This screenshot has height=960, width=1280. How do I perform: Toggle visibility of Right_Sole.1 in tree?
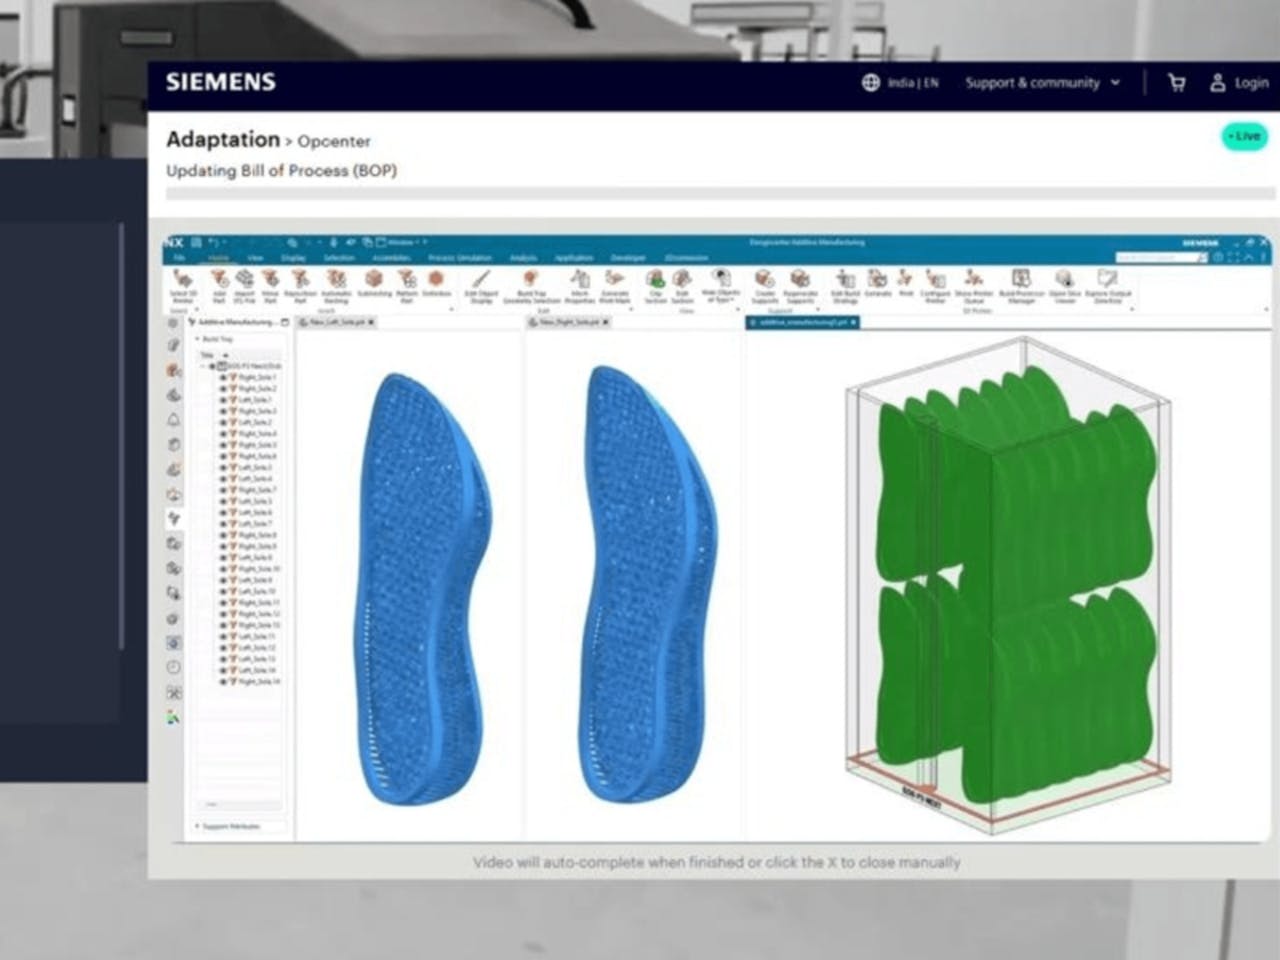223,378
